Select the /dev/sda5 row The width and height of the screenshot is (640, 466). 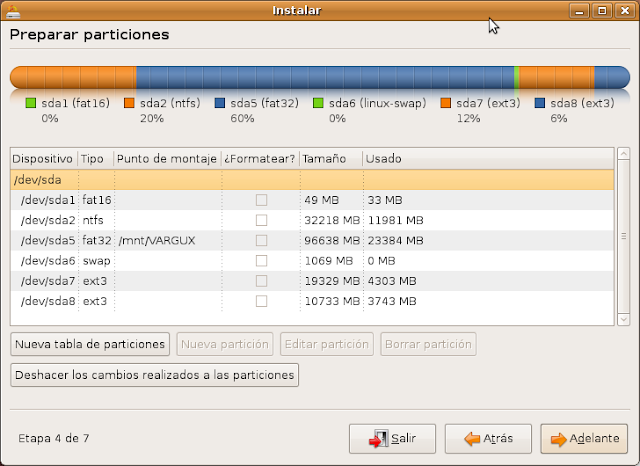click(x=312, y=240)
